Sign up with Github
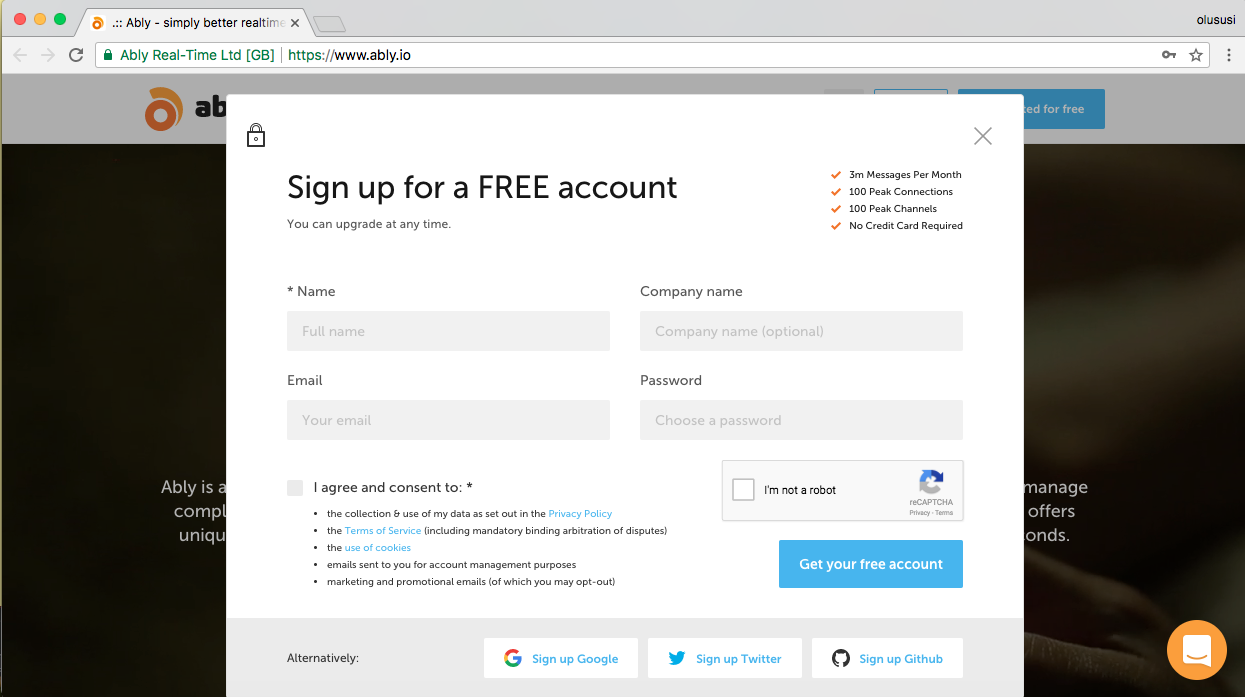Screen dimensions: 1245x697 pyautogui.click(x=887, y=658)
